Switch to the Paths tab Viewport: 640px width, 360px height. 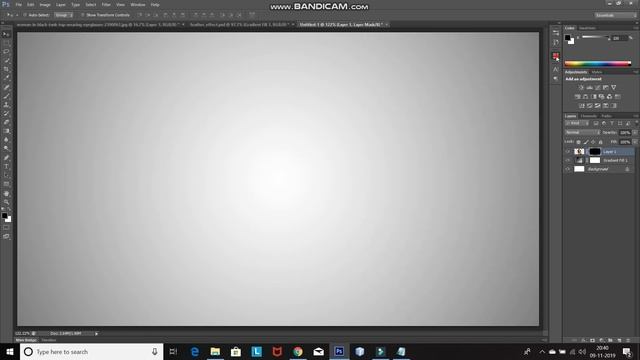coord(606,116)
